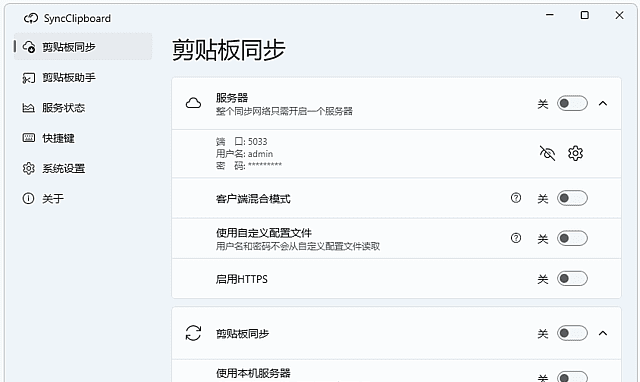Collapse the 服务器 section with chevron
Image resolution: width=640 pixels, height=382 pixels.
click(x=603, y=104)
